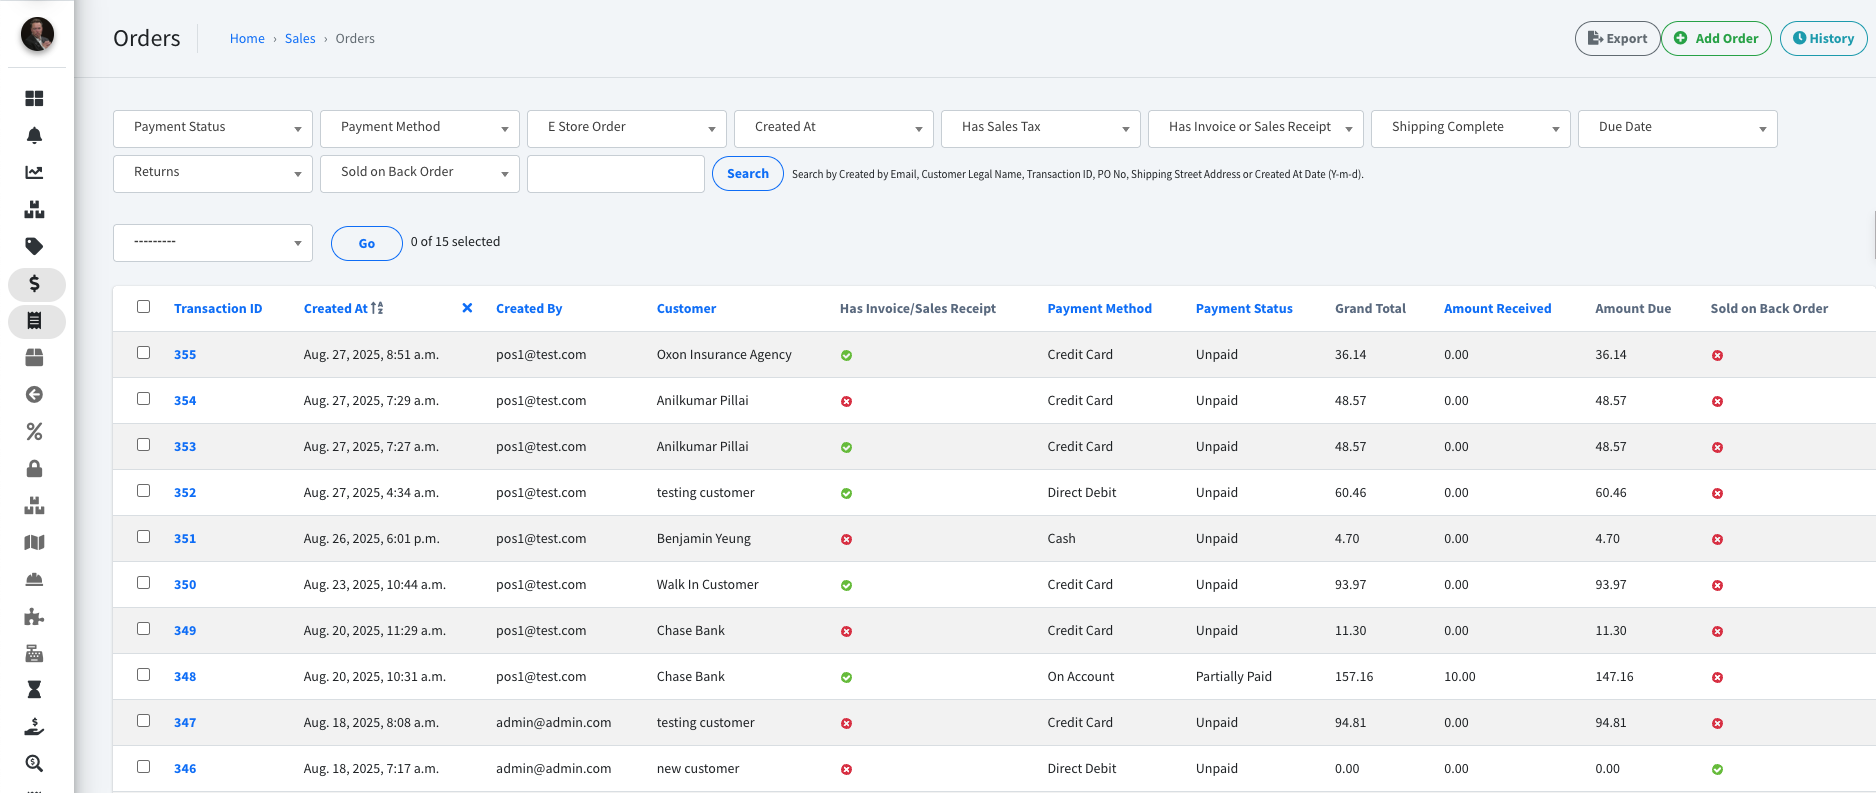Open the percent discounts icon
Screen dimensions: 1876x793
click(x=34, y=431)
